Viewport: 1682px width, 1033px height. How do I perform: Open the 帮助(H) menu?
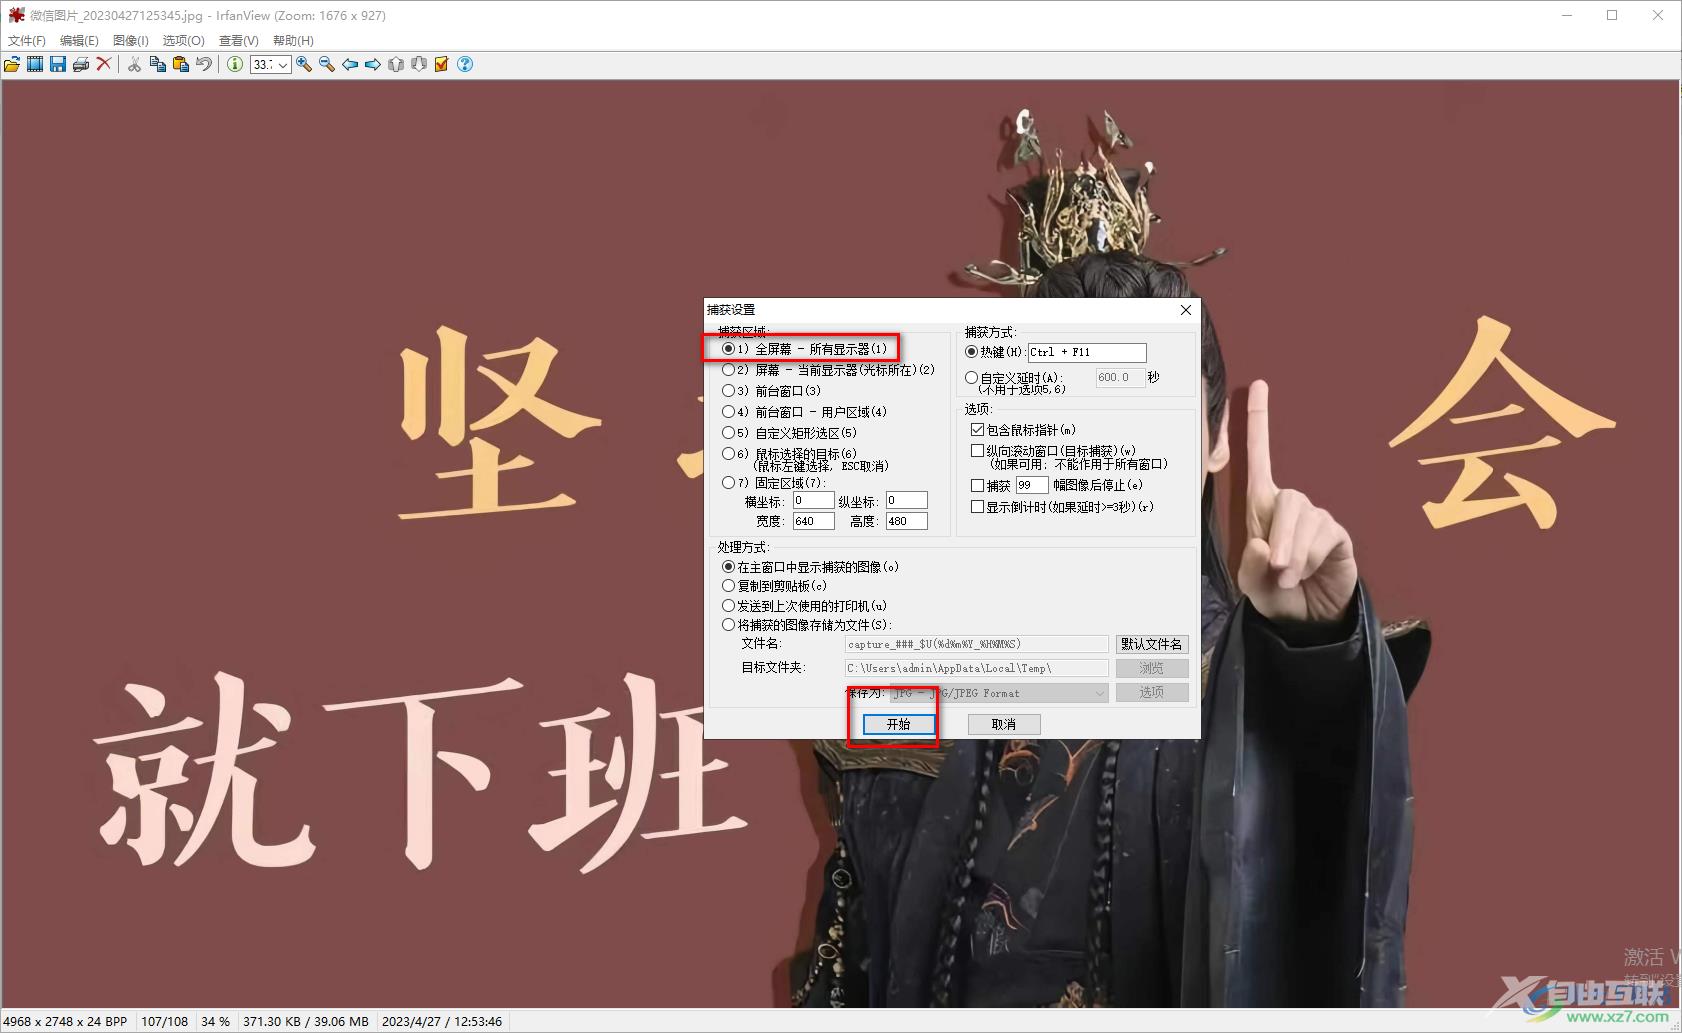pyautogui.click(x=293, y=40)
